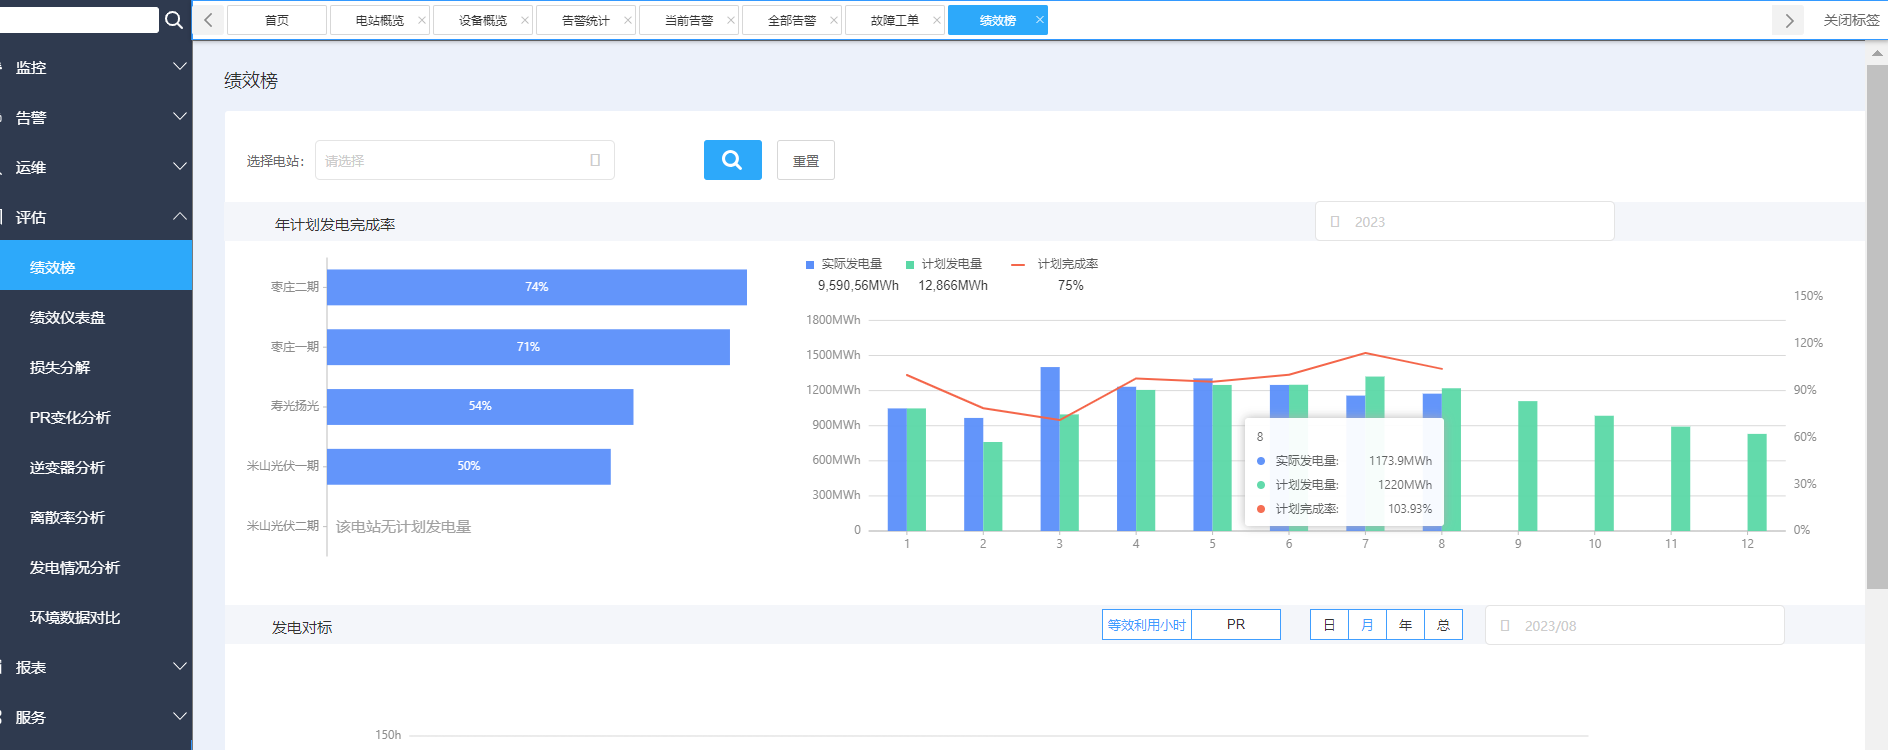Switch period to 年

click(1405, 625)
